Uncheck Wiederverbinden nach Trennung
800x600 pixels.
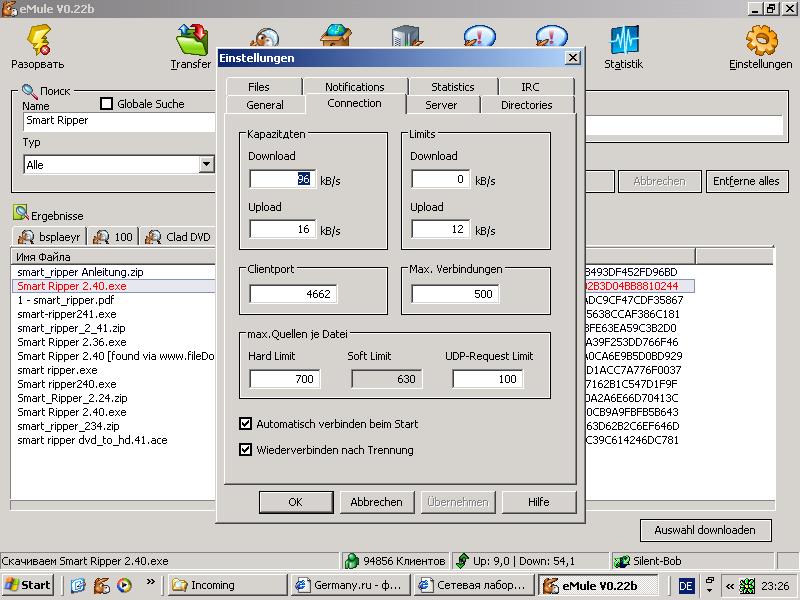tap(245, 449)
